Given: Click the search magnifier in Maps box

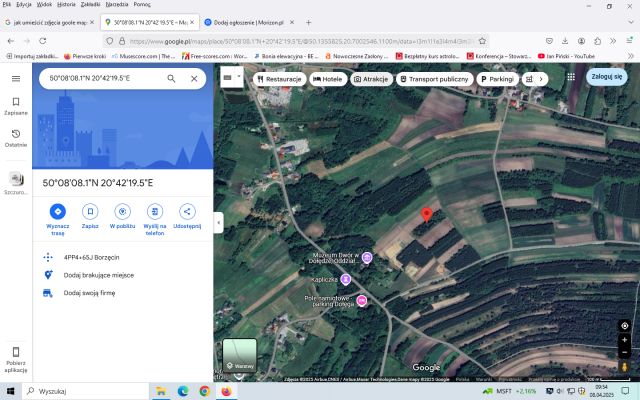Looking at the screenshot, I should click(171, 78).
